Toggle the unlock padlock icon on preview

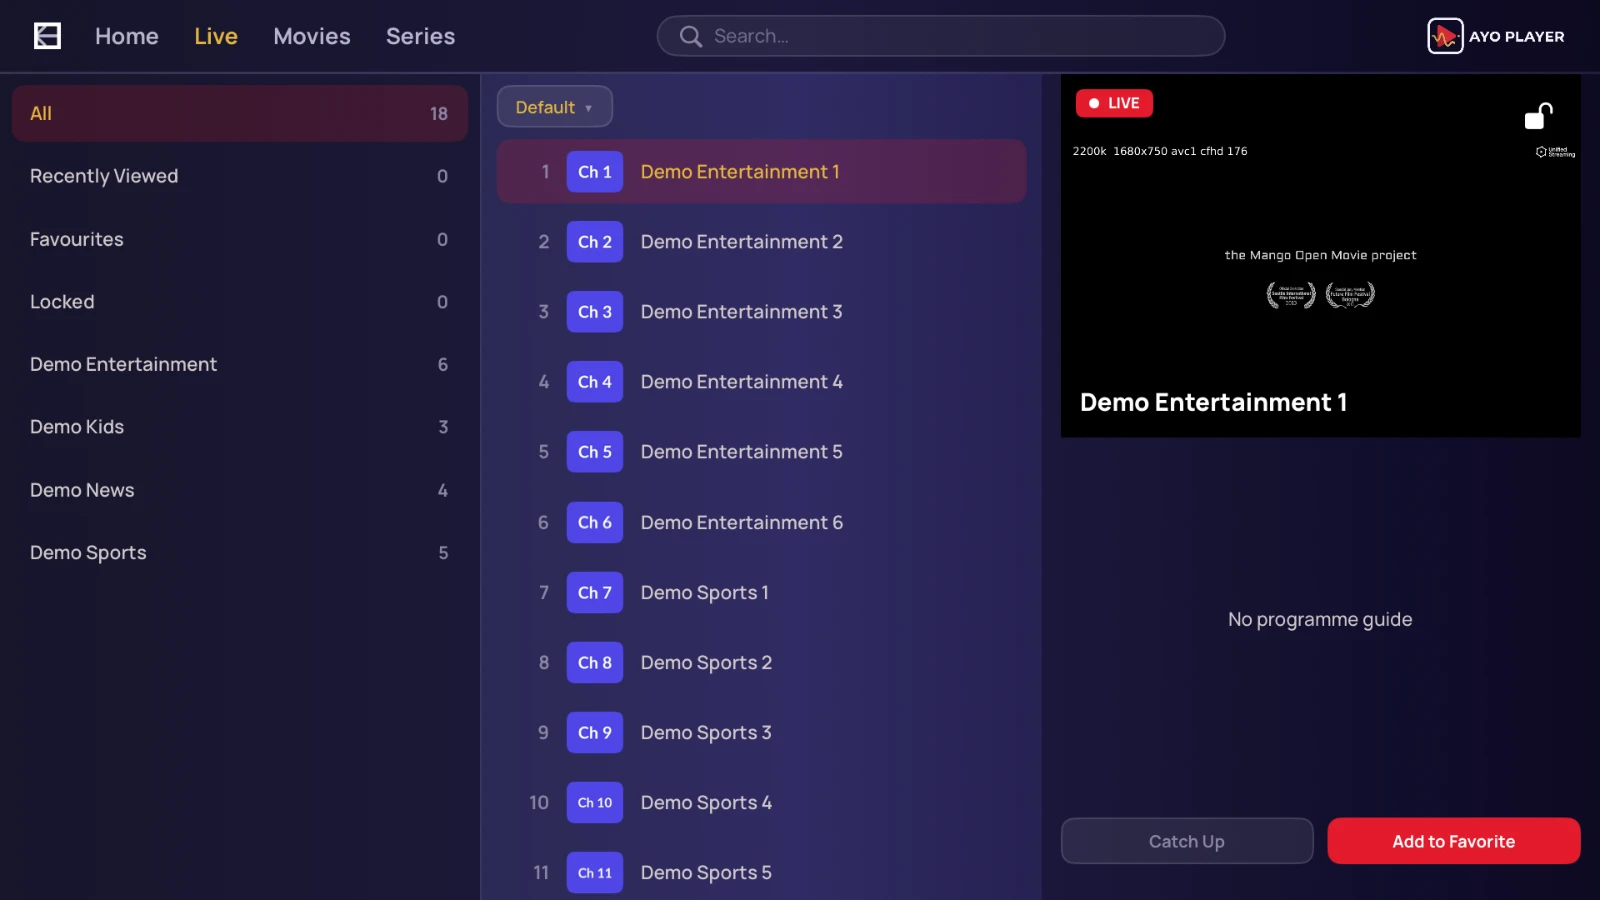[x=1538, y=116]
